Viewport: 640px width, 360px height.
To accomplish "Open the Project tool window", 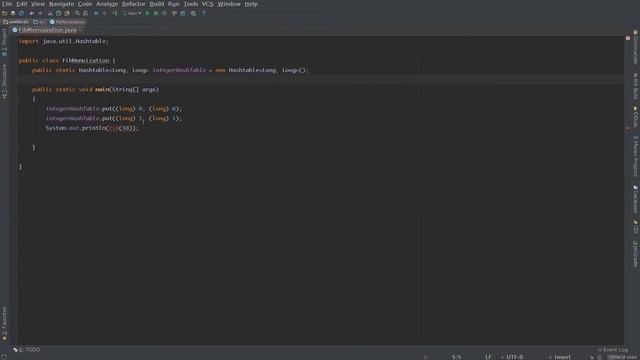I will pos(4,42).
